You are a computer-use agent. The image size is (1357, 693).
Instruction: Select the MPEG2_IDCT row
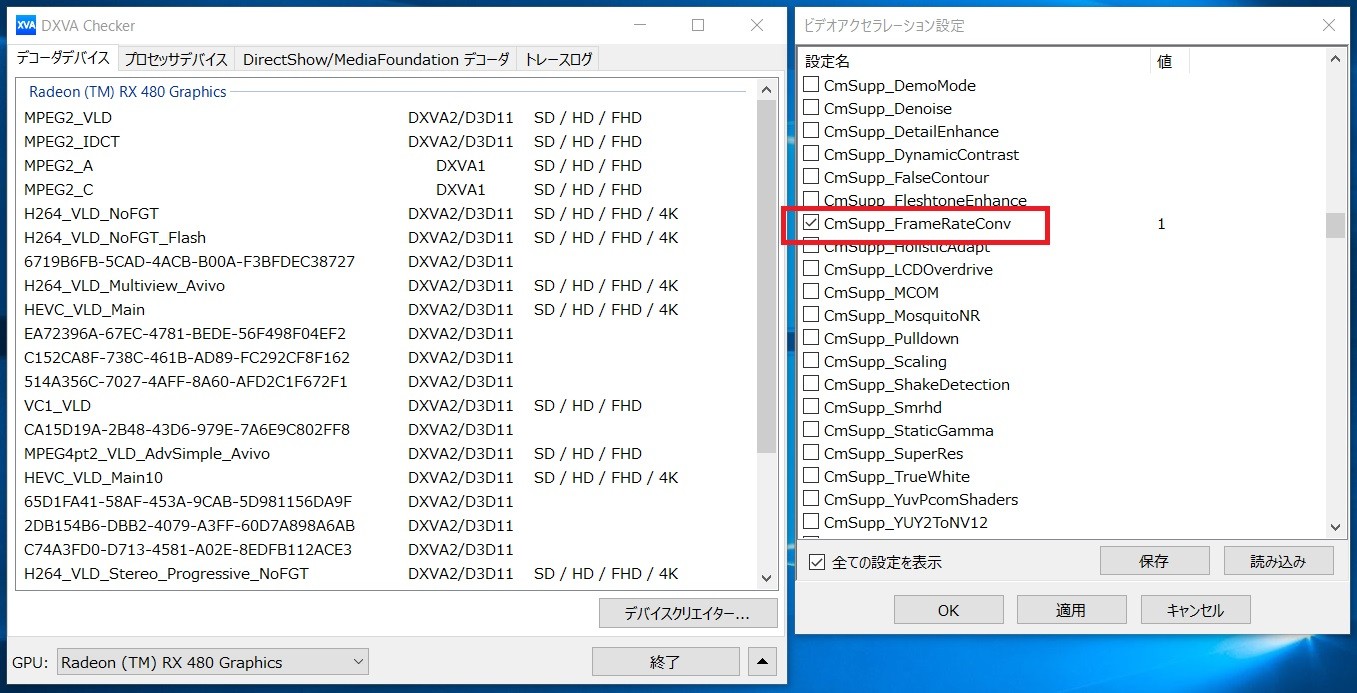[x=387, y=141]
